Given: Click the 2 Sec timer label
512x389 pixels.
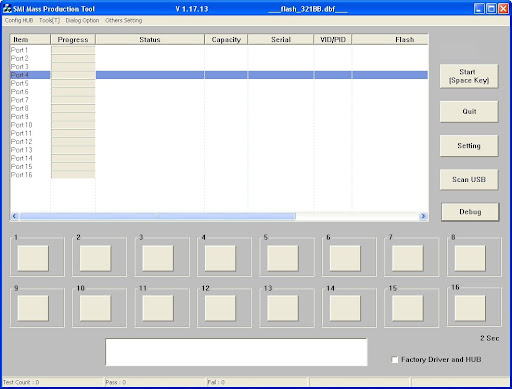Looking at the screenshot, I should click(x=490, y=338).
